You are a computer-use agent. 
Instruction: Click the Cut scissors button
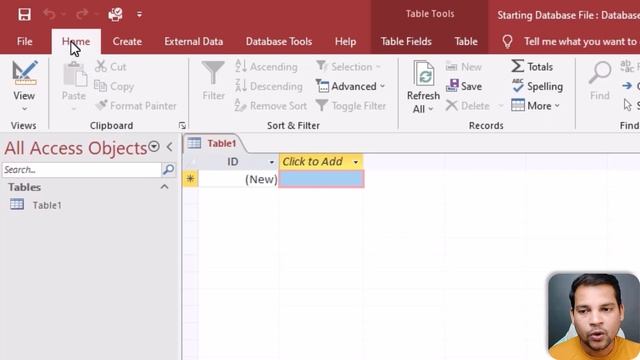(x=111, y=67)
